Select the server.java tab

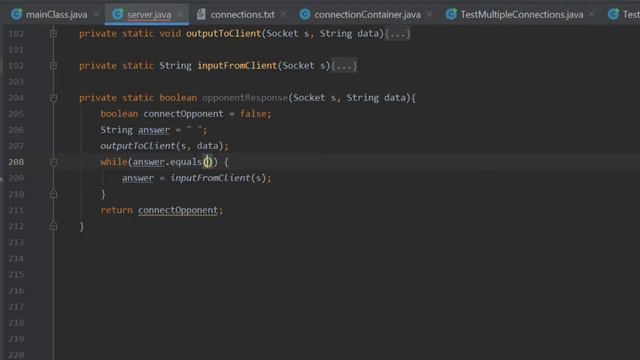tap(149, 15)
